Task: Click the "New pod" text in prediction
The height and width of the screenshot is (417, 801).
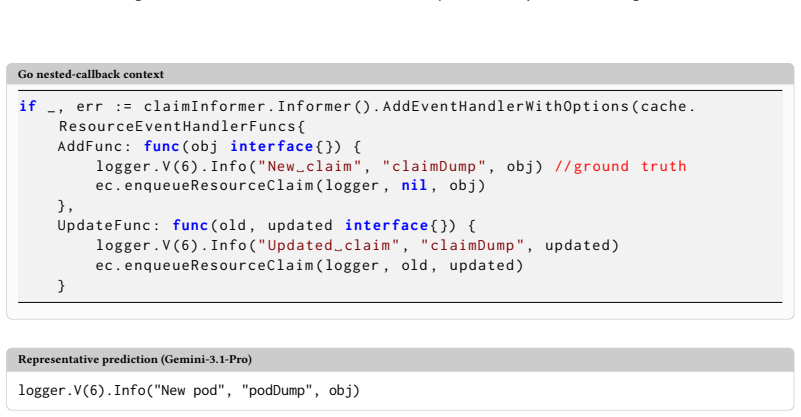Action: click(193, 390)
